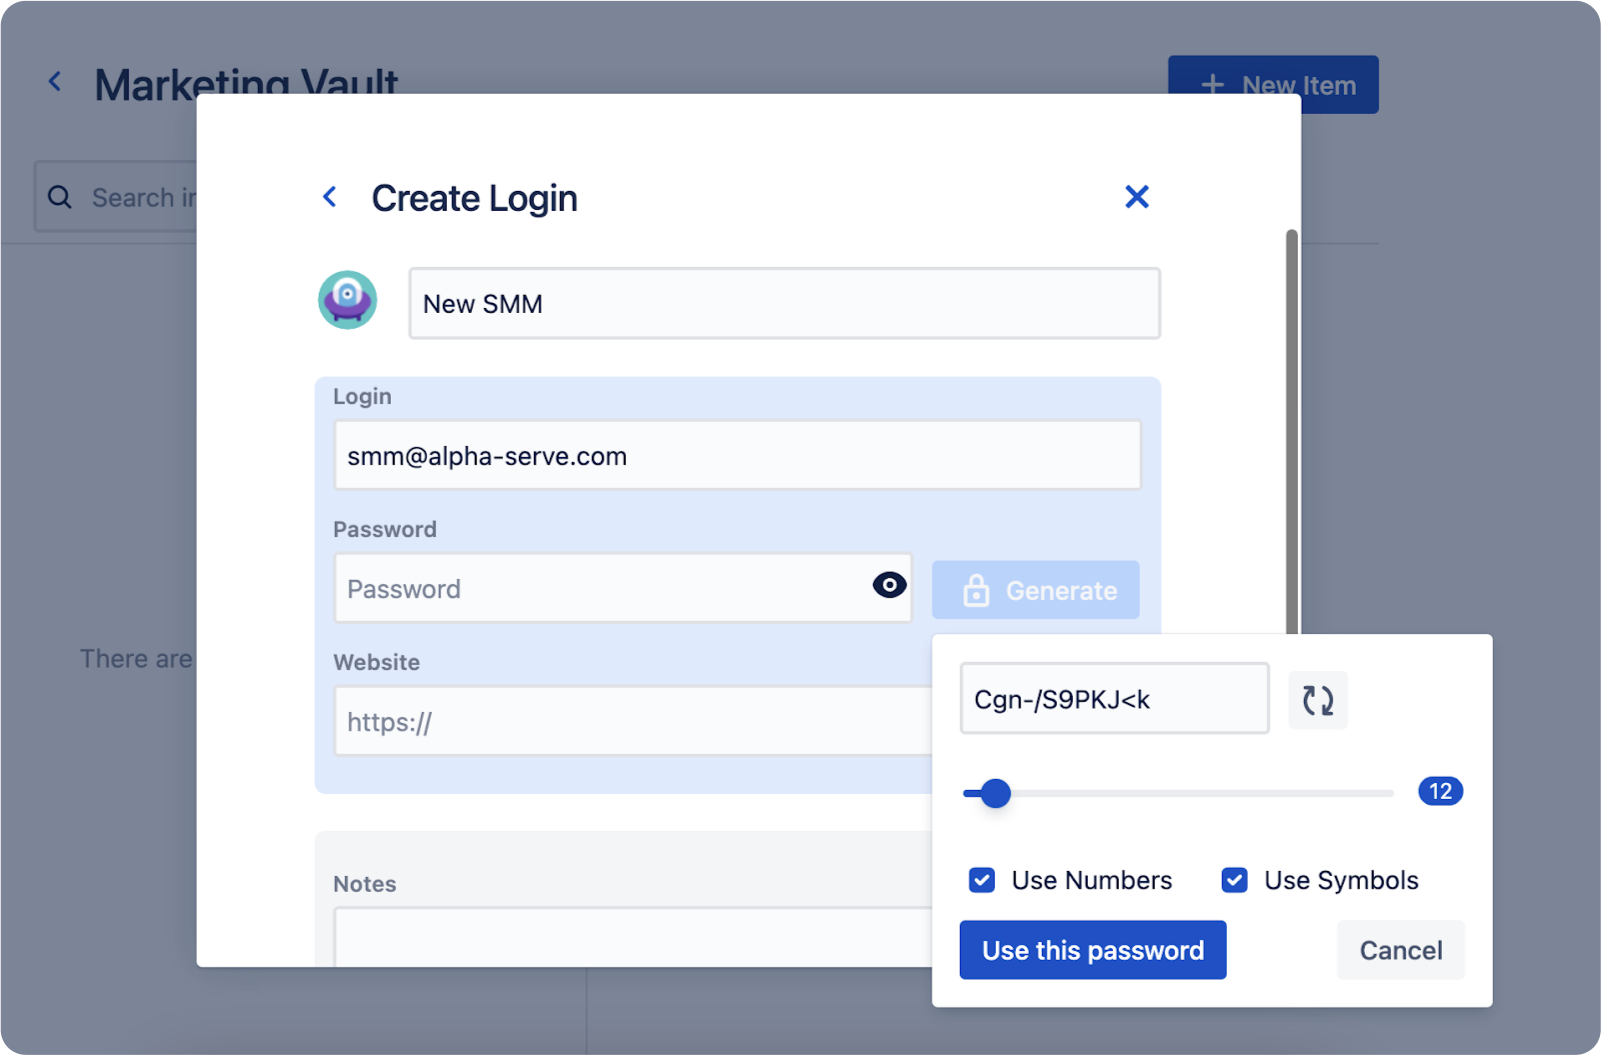Adjust the password length slider

click(992, 793)
